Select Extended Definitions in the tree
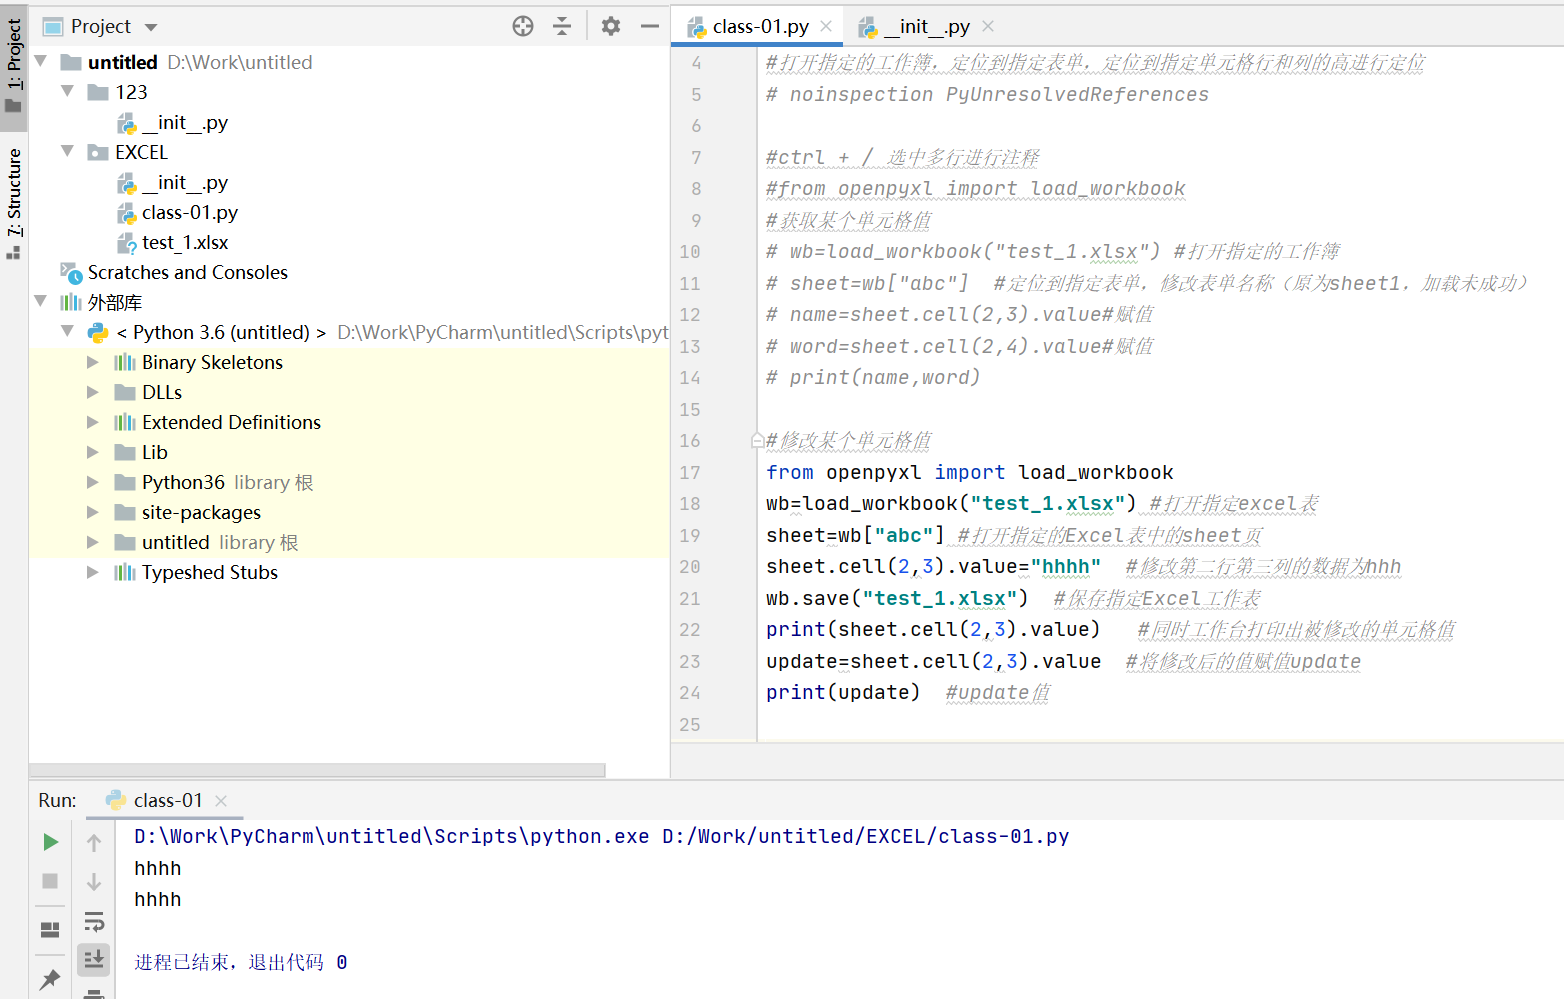The width and height of the screenshot is (1564, 999). coord(231,422)
